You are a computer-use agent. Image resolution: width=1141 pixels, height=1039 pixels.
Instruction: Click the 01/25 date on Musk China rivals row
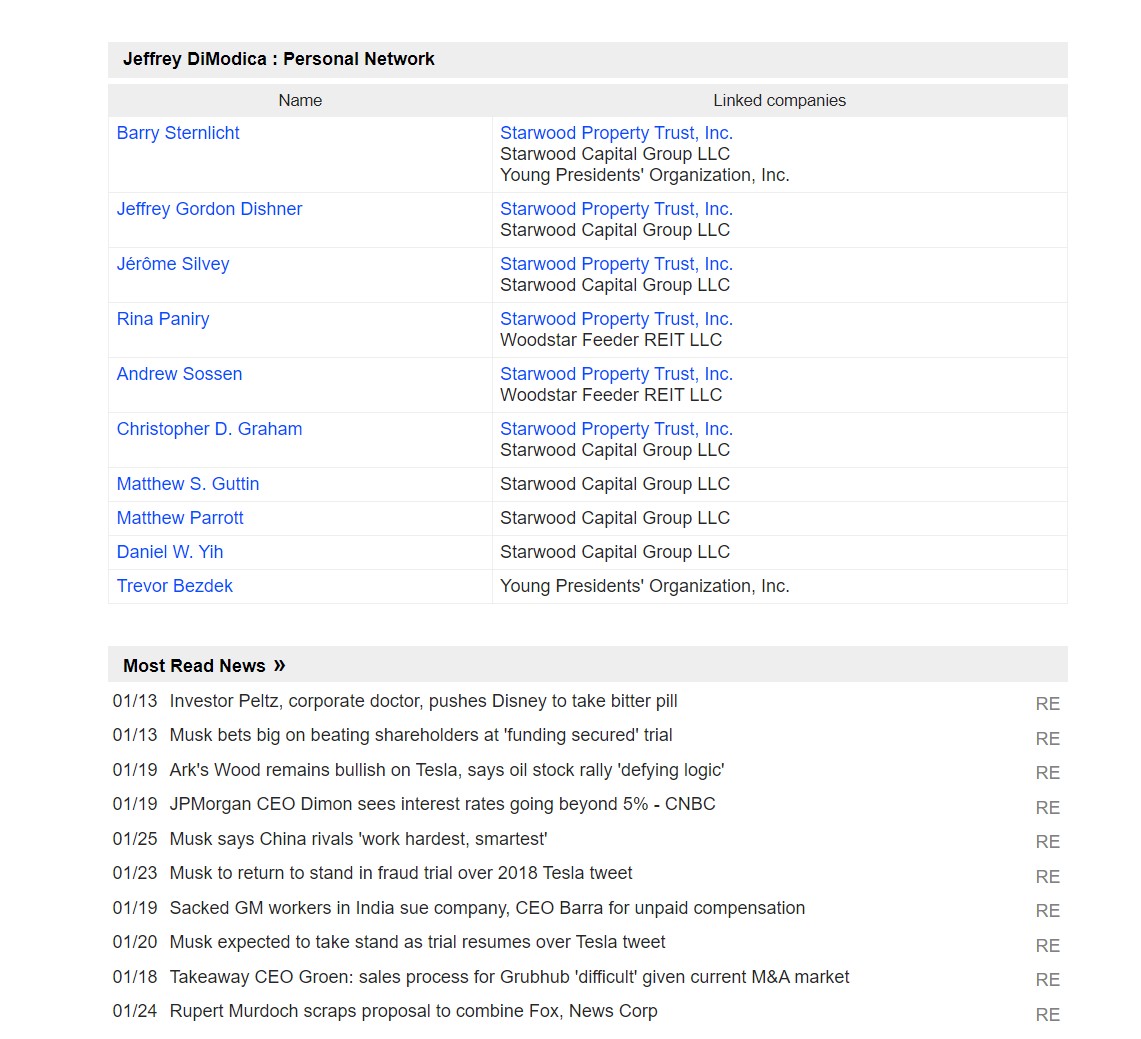(135, 840)
